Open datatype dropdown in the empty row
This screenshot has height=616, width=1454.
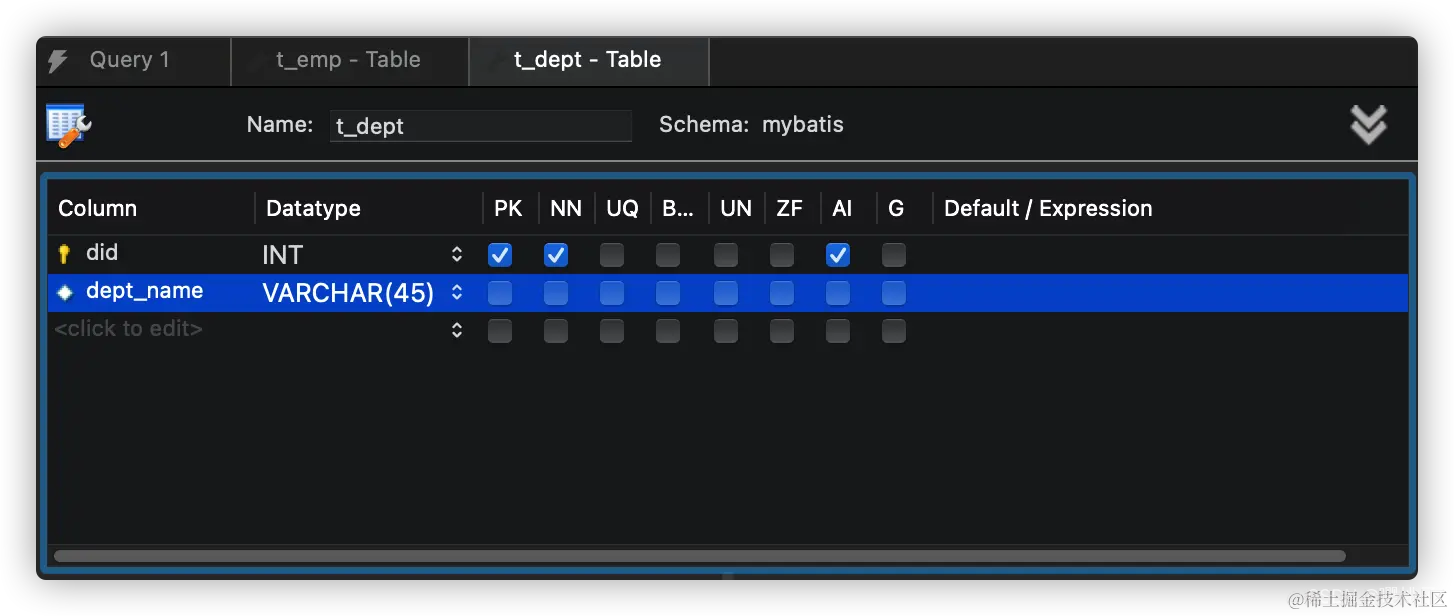point(457,330)
